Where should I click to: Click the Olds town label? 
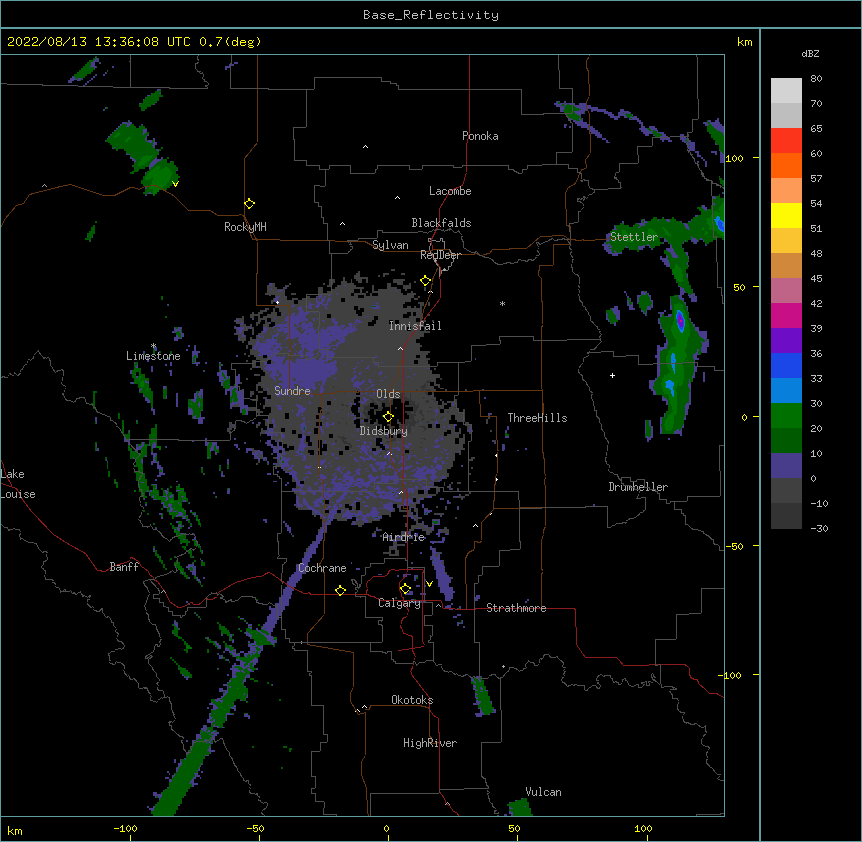point(388,394)
